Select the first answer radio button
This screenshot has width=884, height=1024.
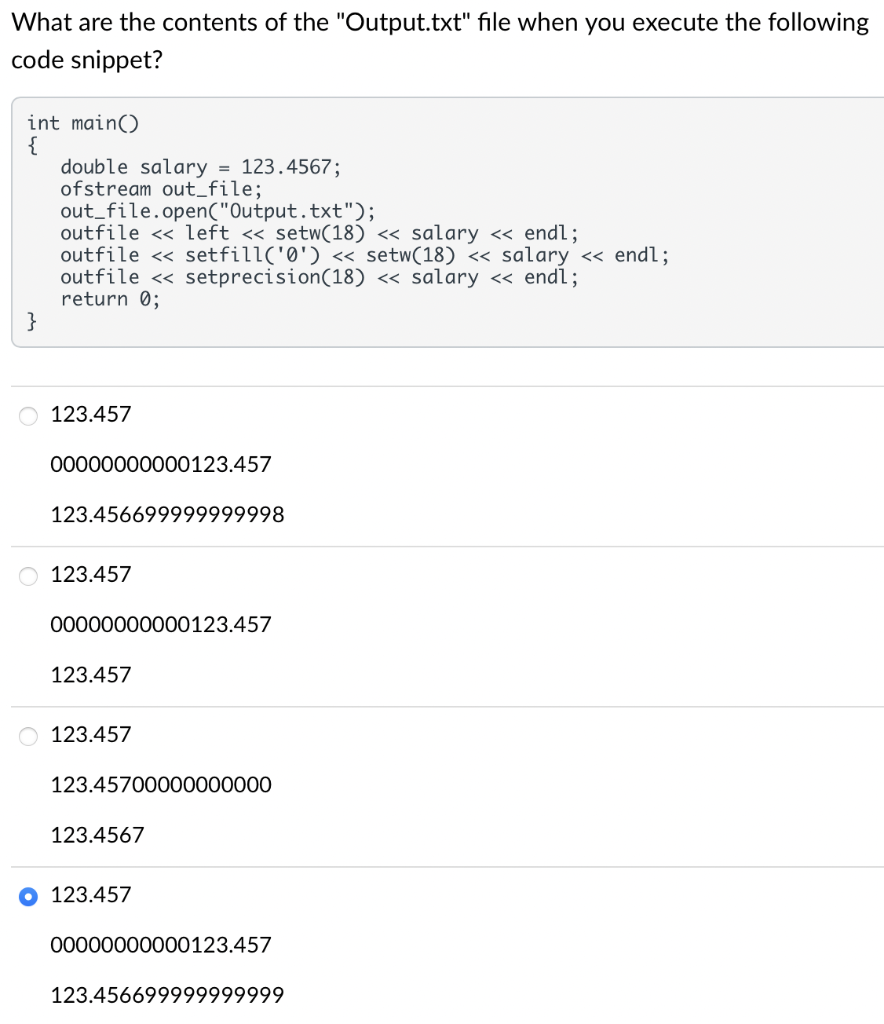pyautogui.click(x=28, y=415)
